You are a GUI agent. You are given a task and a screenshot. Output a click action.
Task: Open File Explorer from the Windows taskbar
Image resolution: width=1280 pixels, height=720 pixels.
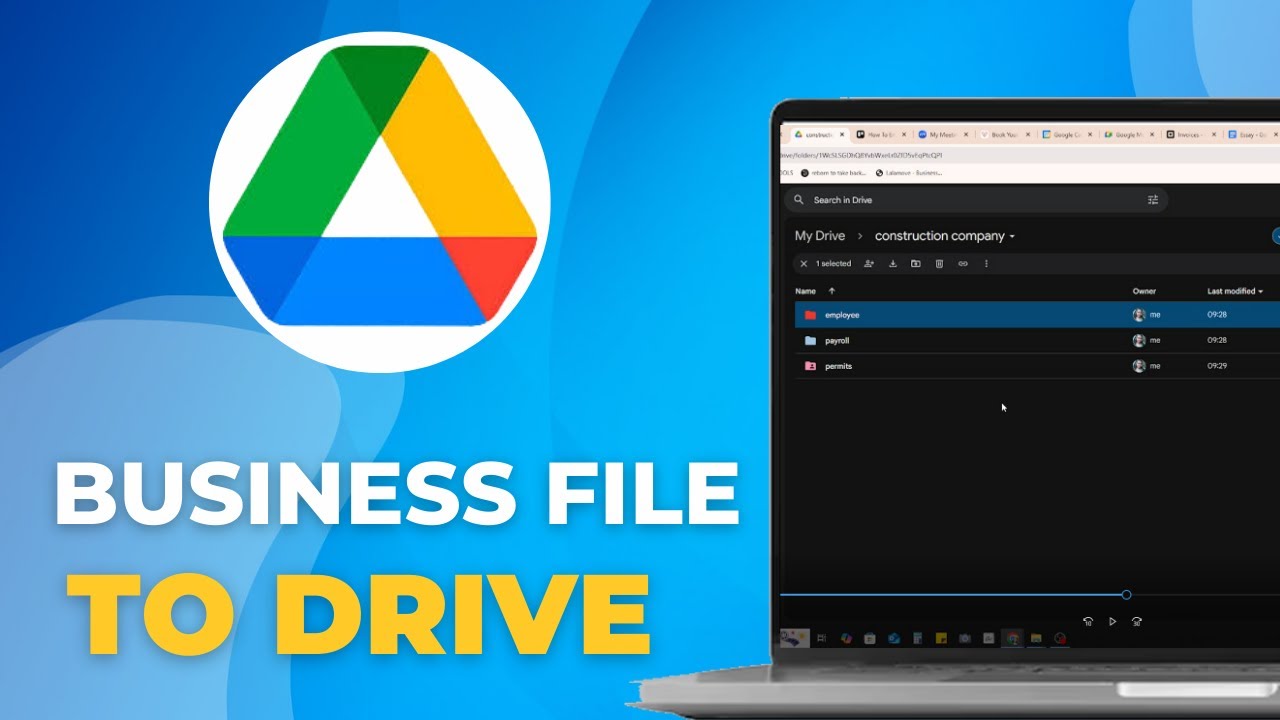[1036, 638]
